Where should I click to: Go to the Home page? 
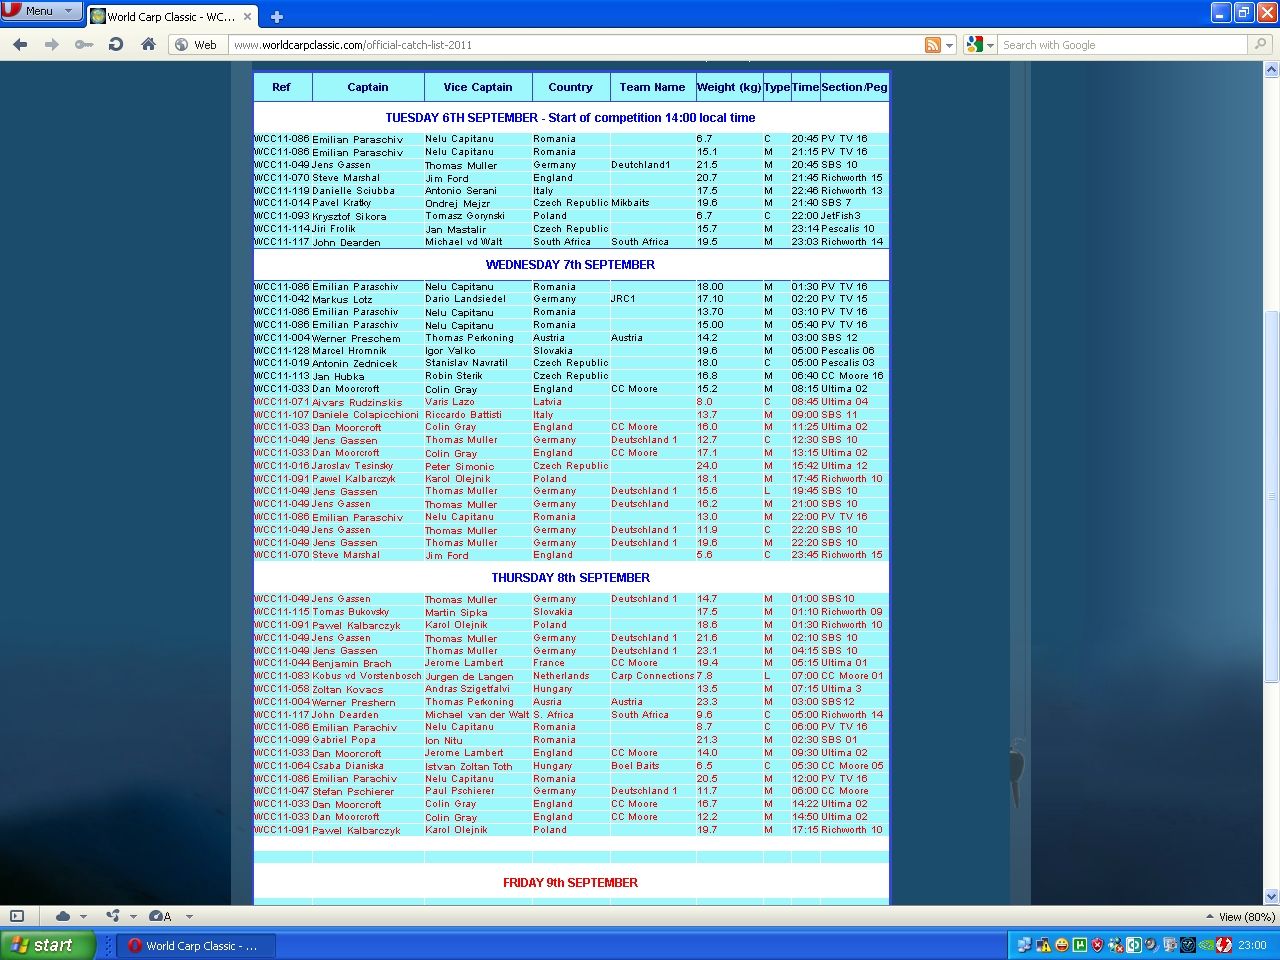coord(148,44)
